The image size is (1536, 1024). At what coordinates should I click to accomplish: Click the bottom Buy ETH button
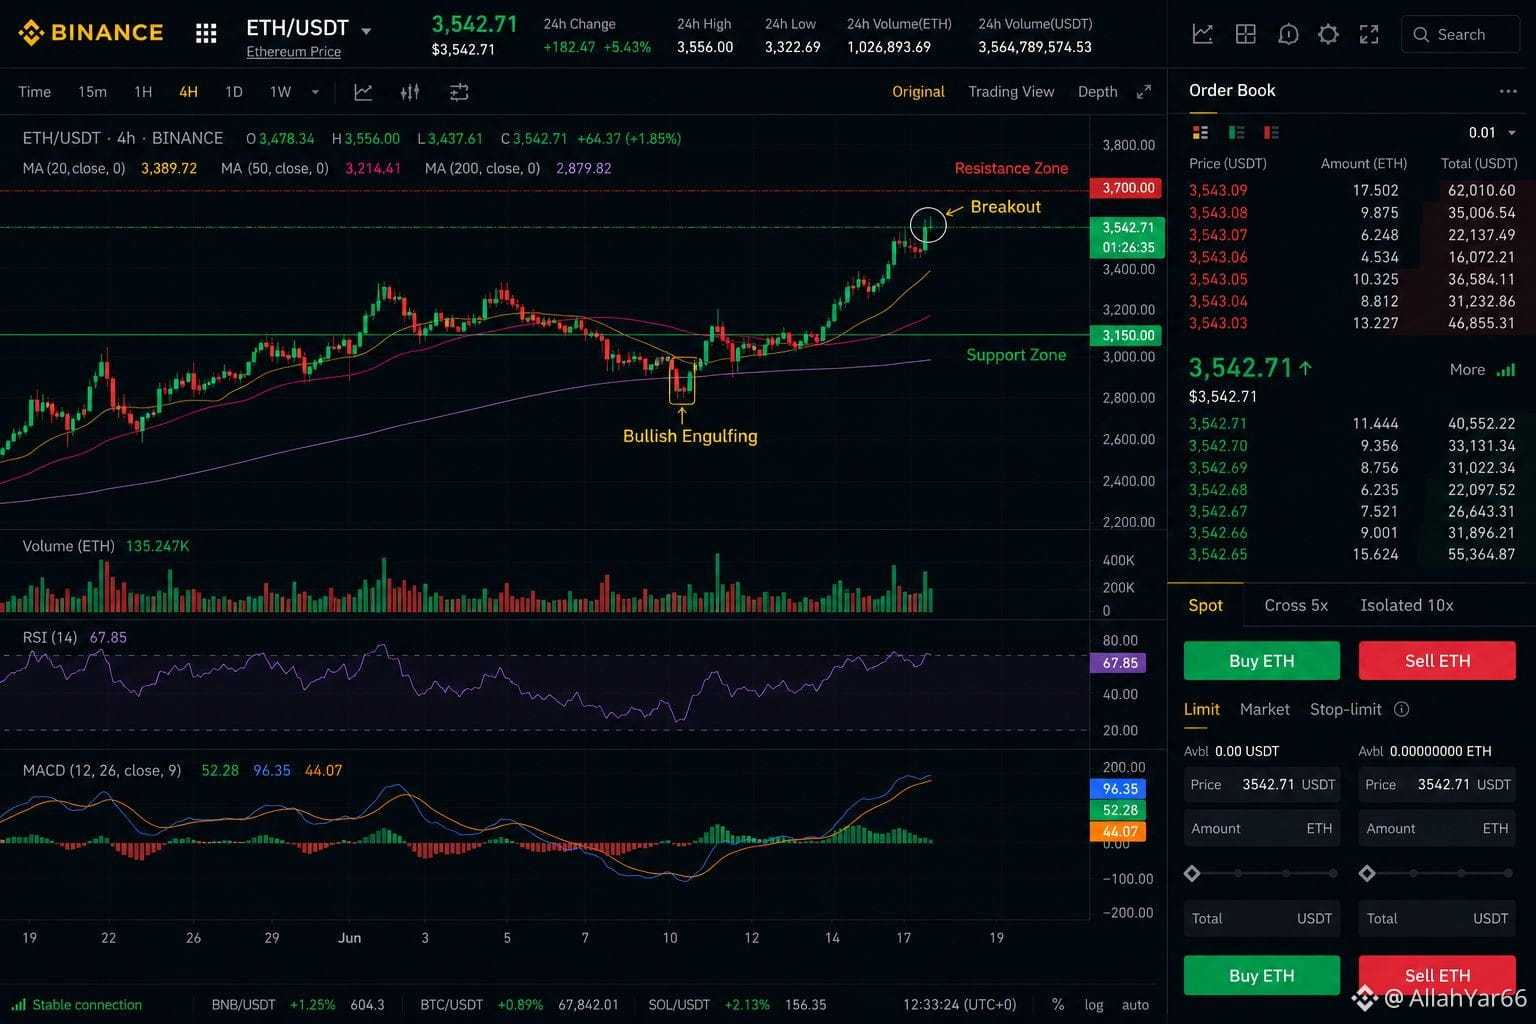[x=1262, y=975]
